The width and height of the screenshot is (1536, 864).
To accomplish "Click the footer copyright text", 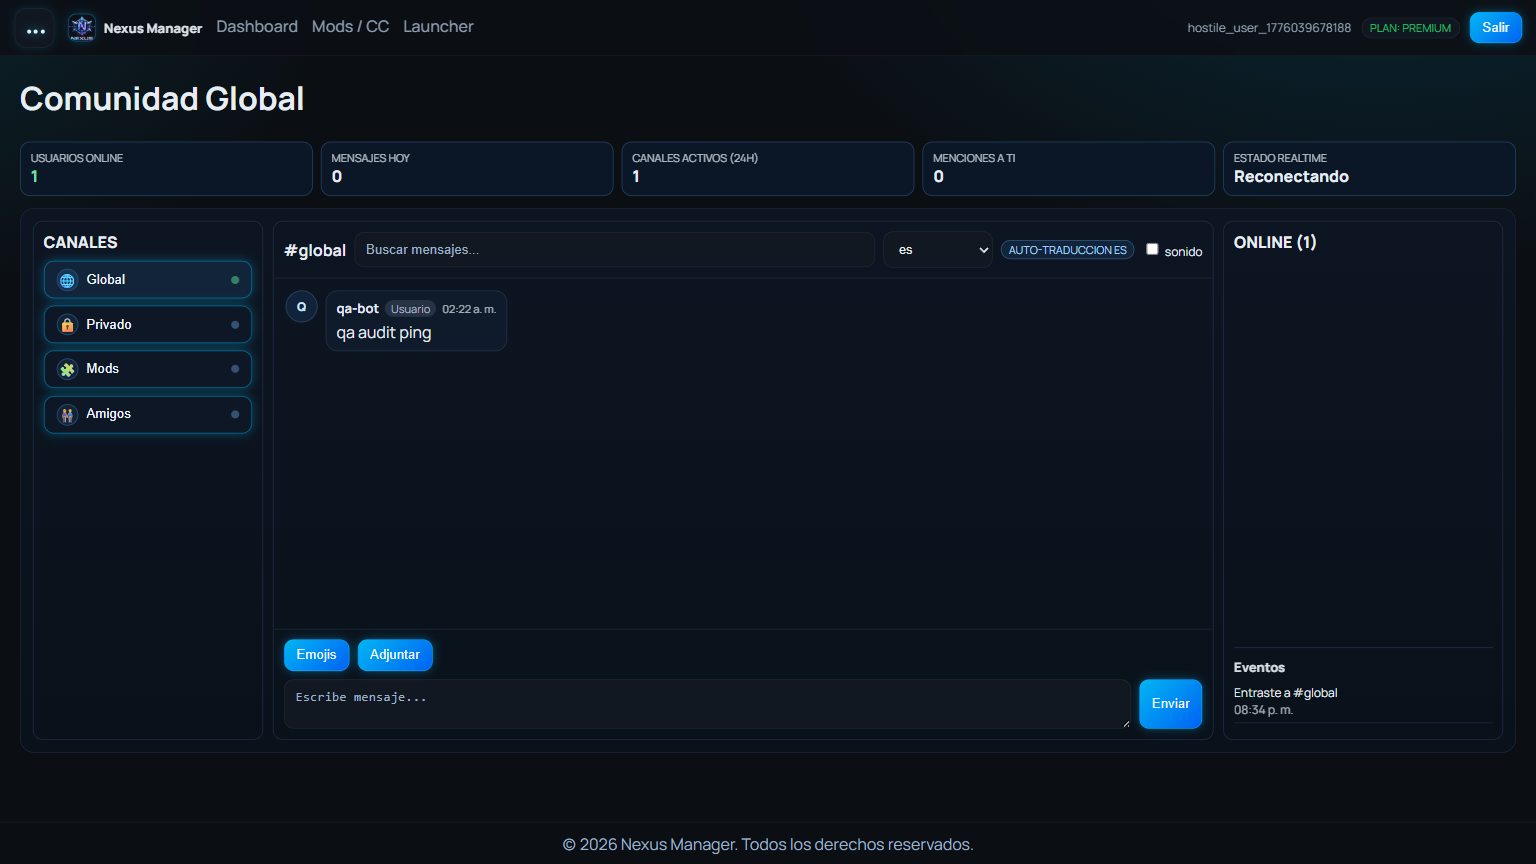I will [x=768, y=845].
